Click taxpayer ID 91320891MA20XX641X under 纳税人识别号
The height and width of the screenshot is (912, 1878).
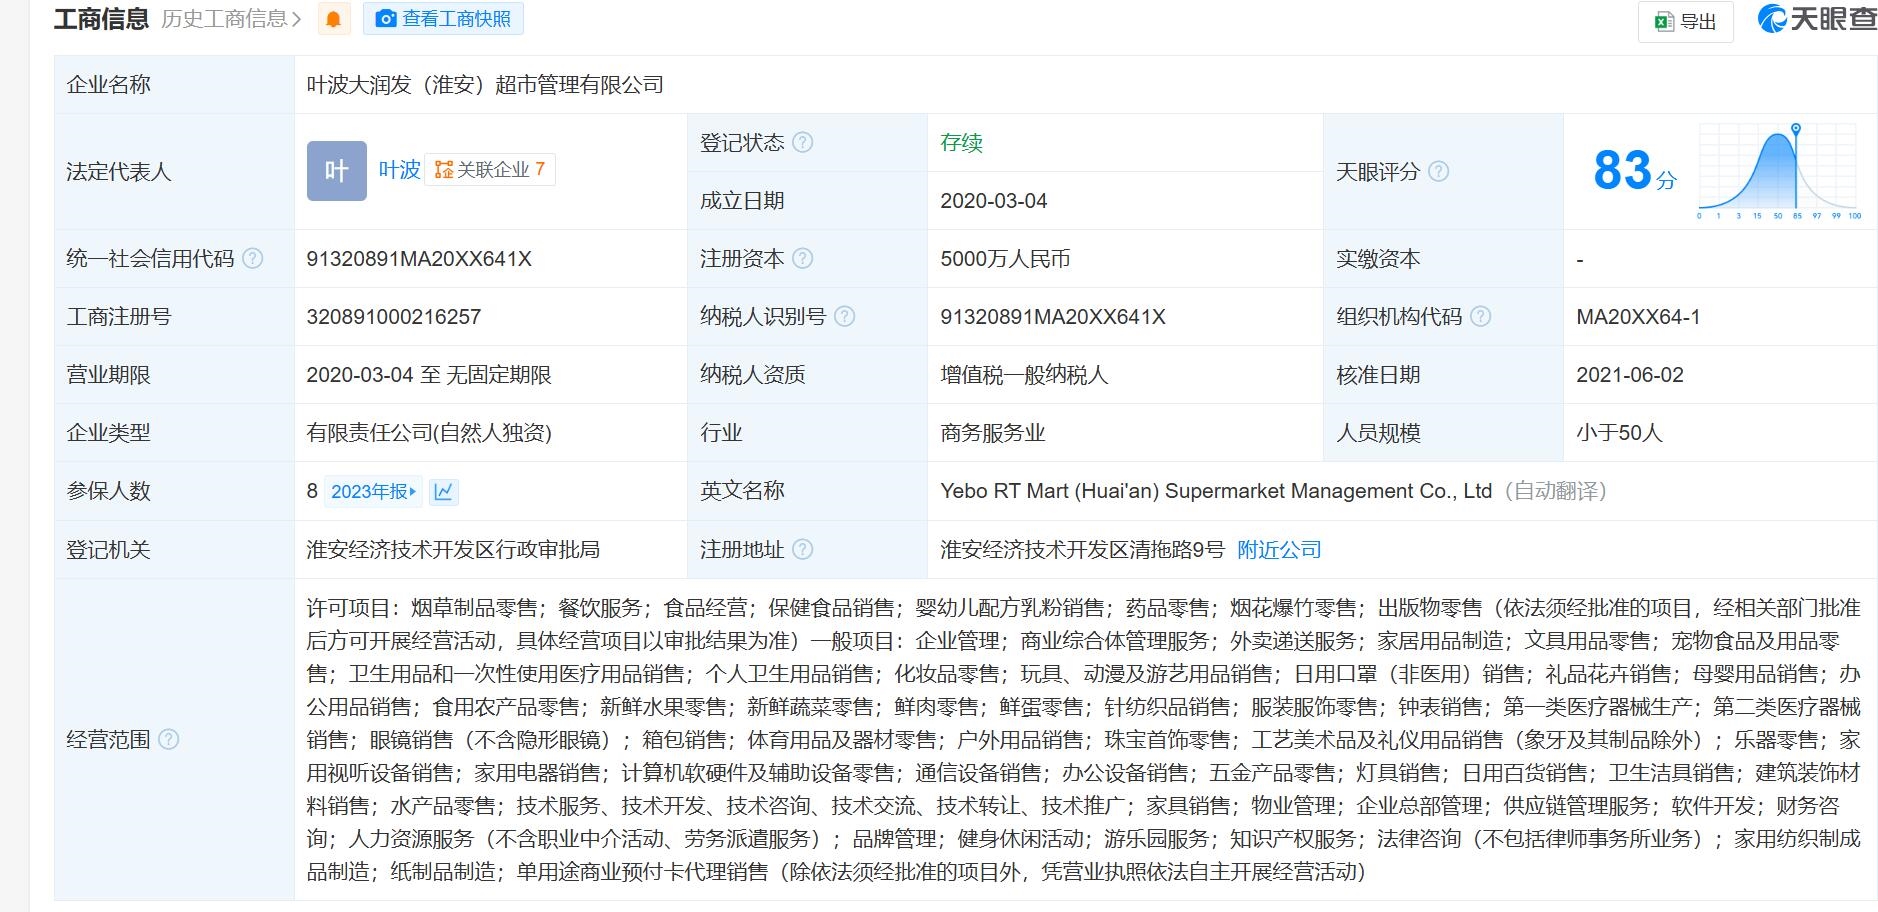(1053, 317)
